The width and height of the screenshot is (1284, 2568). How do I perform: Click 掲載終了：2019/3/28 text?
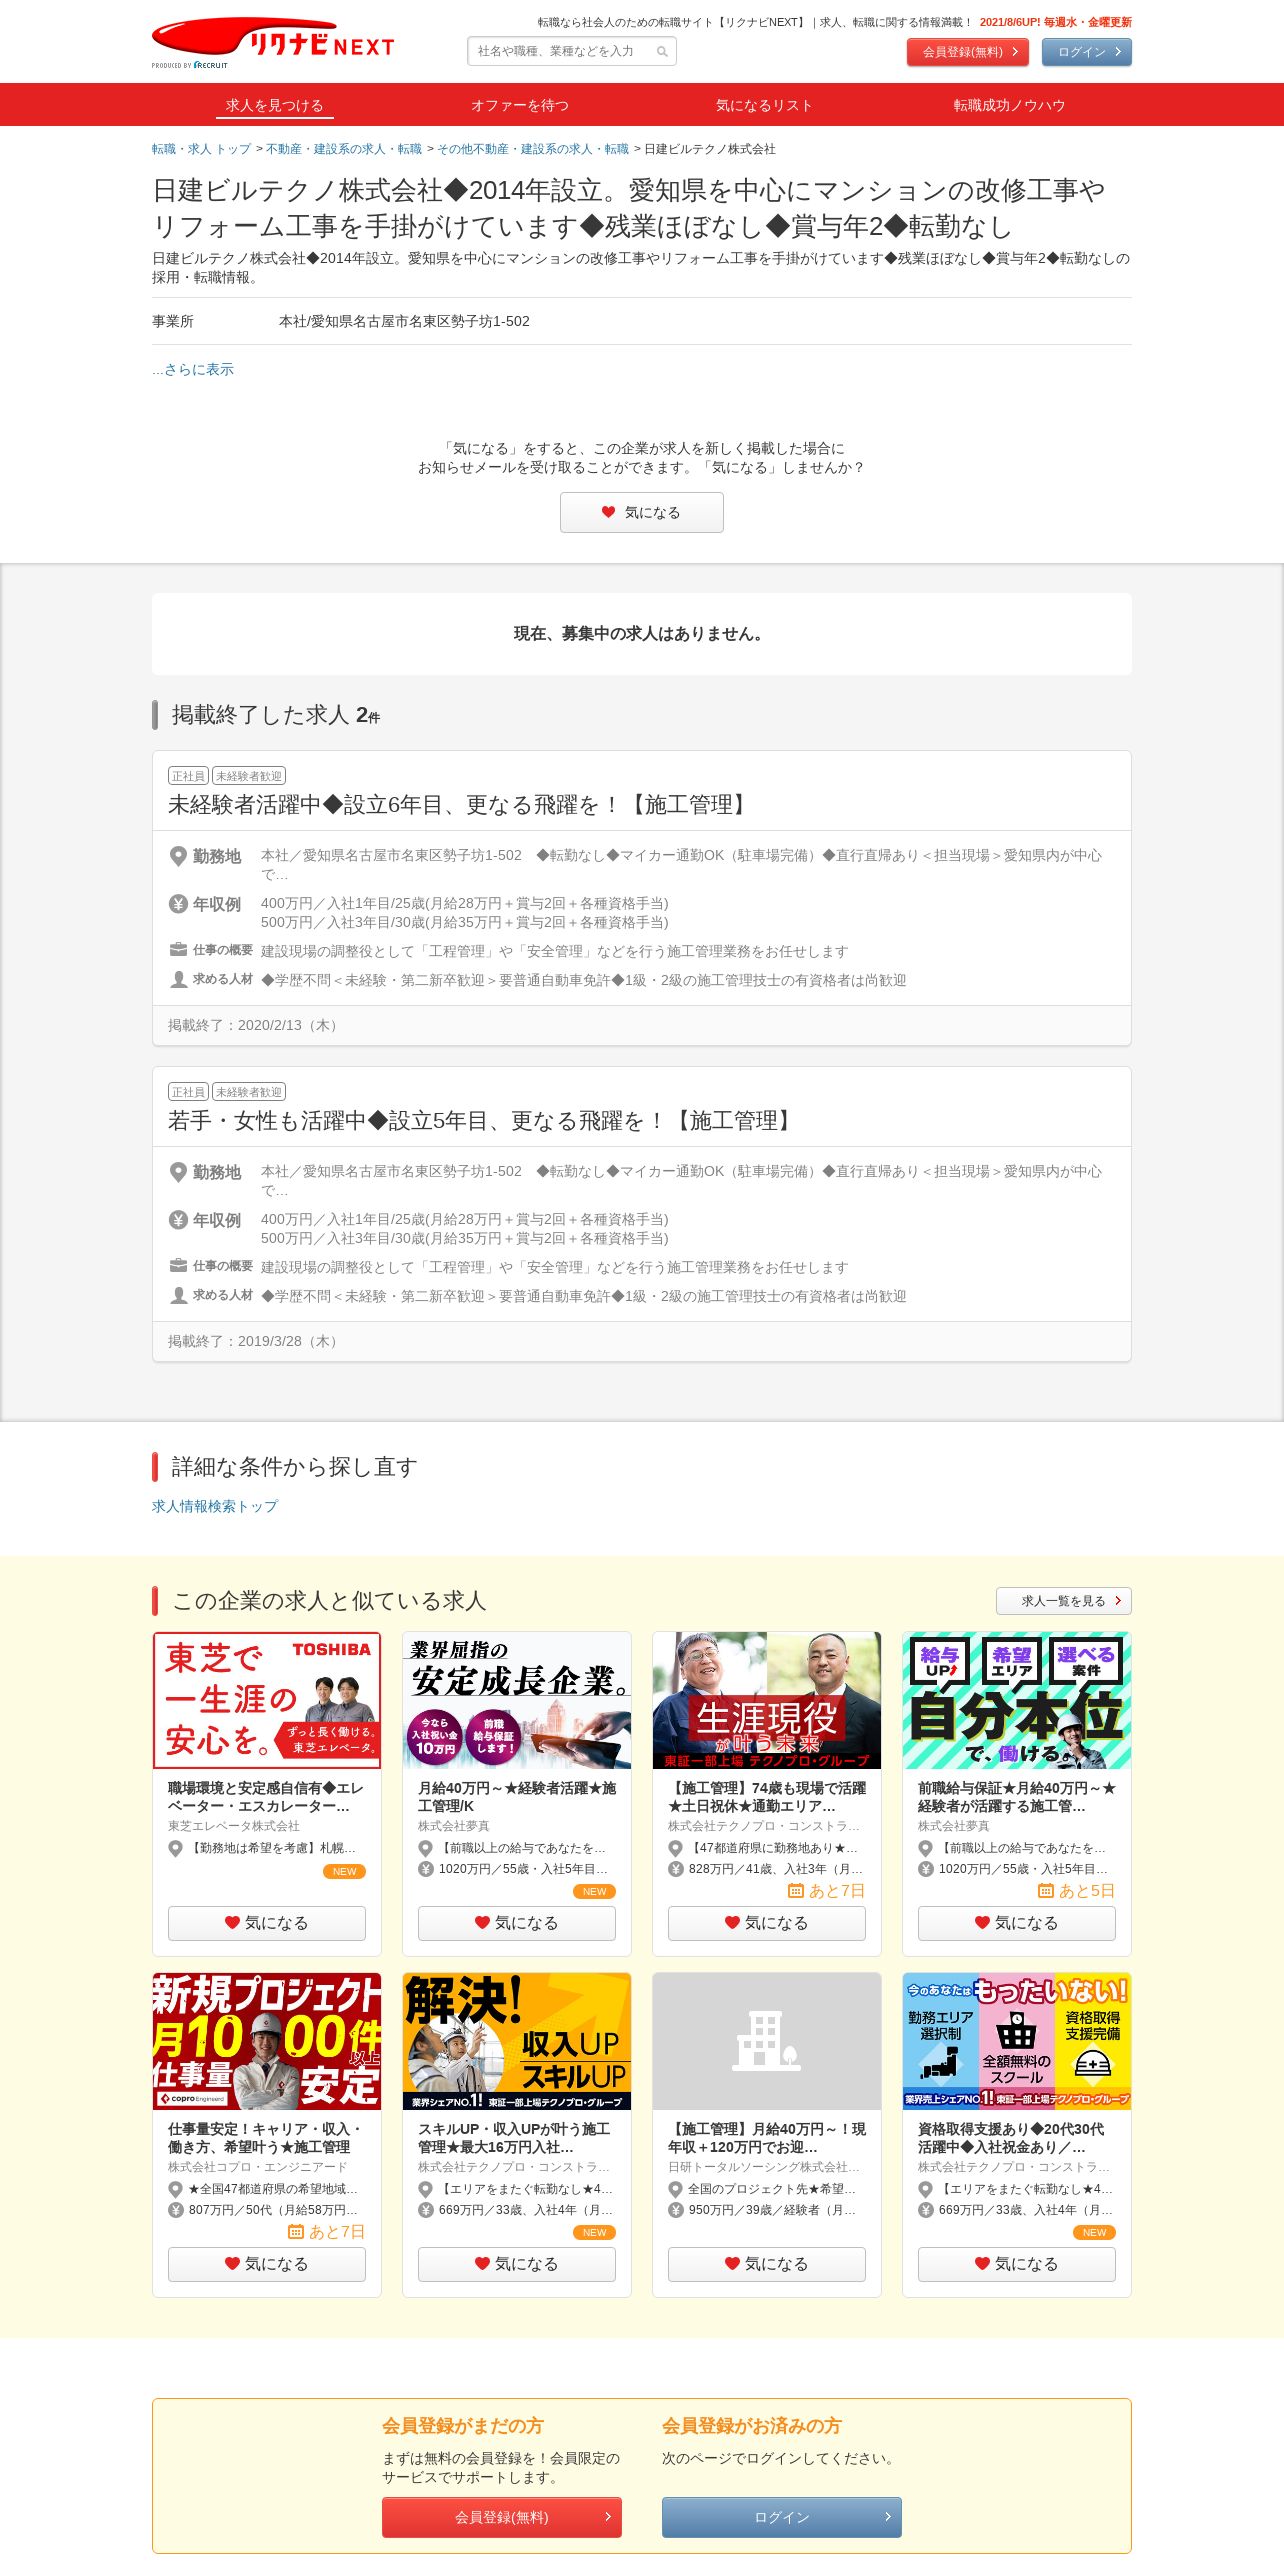[255, 1341]
